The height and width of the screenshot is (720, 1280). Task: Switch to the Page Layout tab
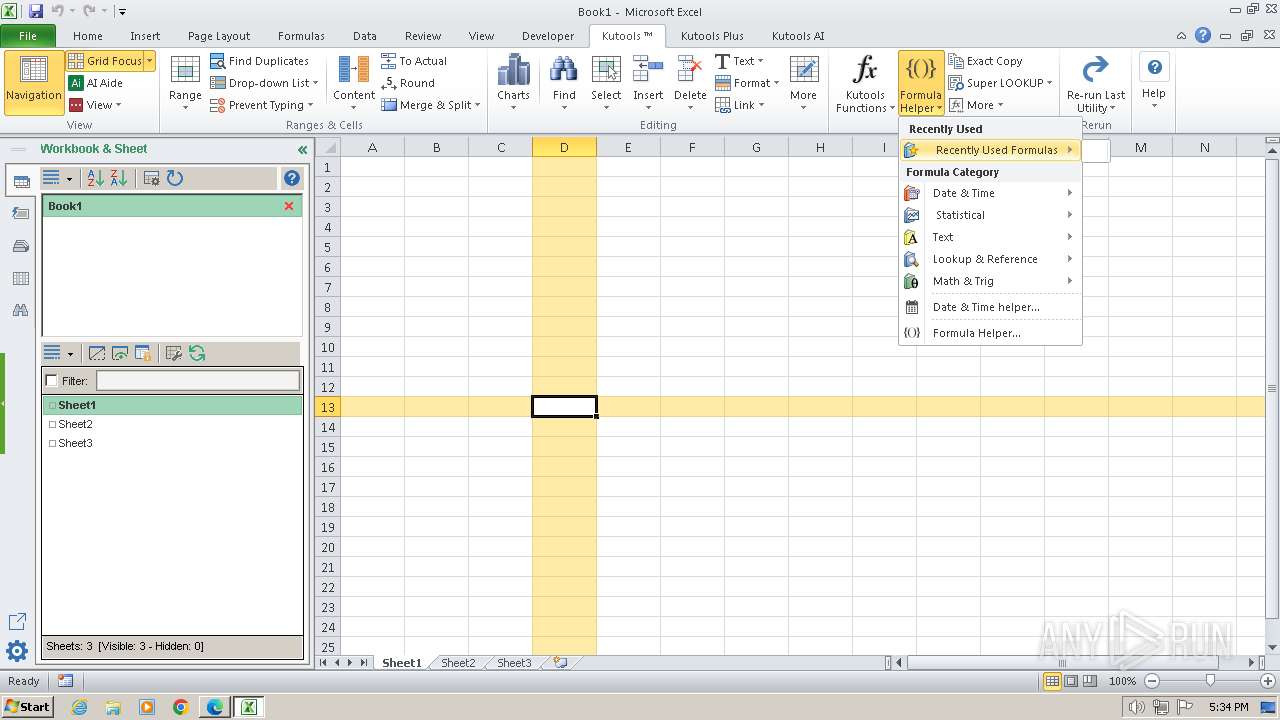[x=219, y=36]
